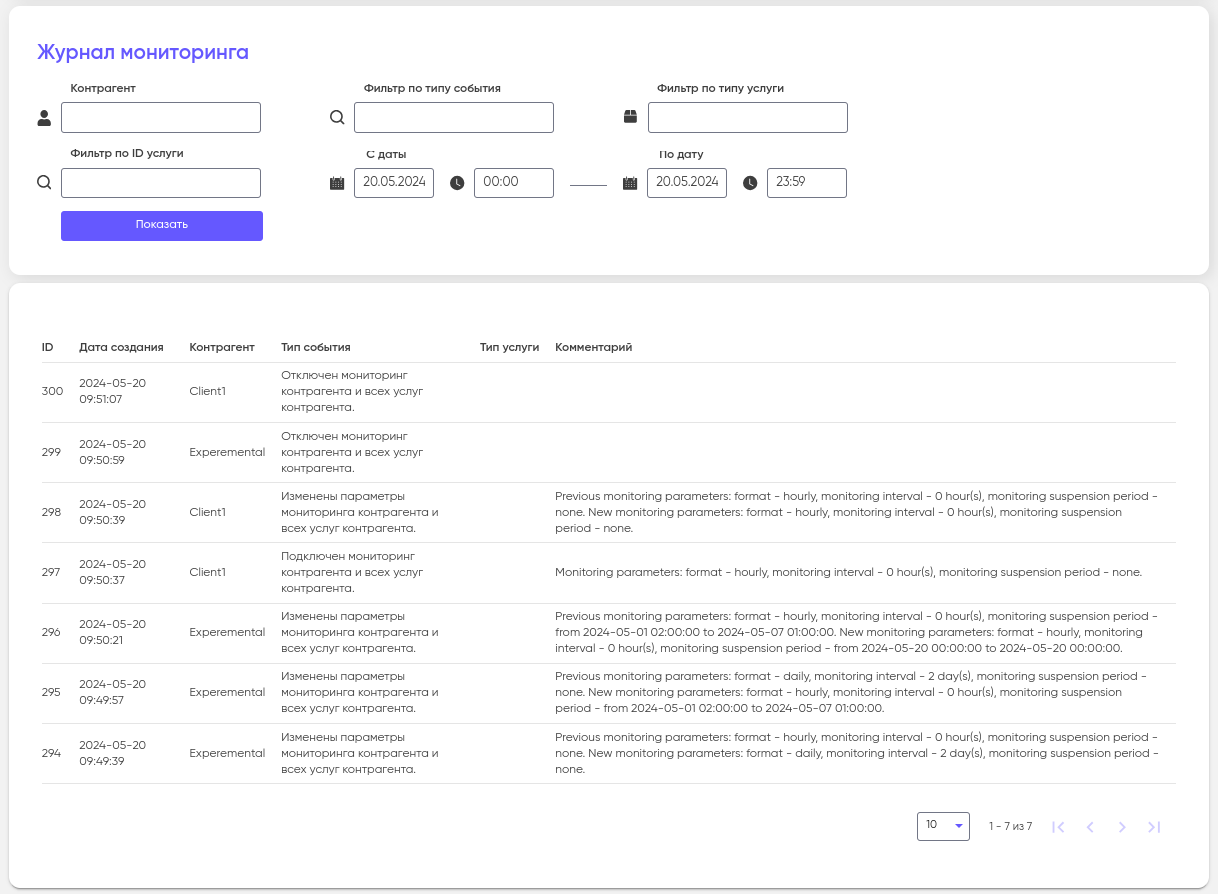Image resolution: width=1218 pixels, height=894 pixels.
Task: Click the search icon beside service ID filter
Action: [44, 183]
